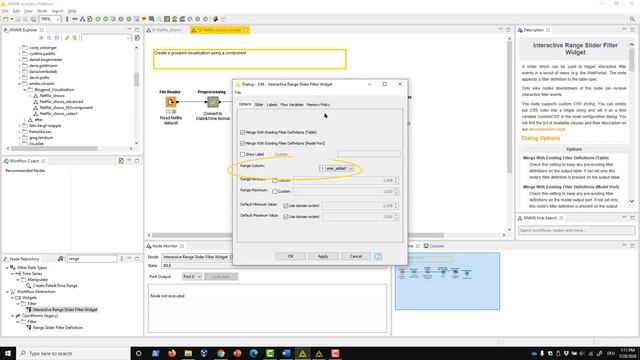This screenshot has height=360, width=640.
Task: Toggle Merge With Existing Filter Definitions (Model Port)
Action: point(242,143)
